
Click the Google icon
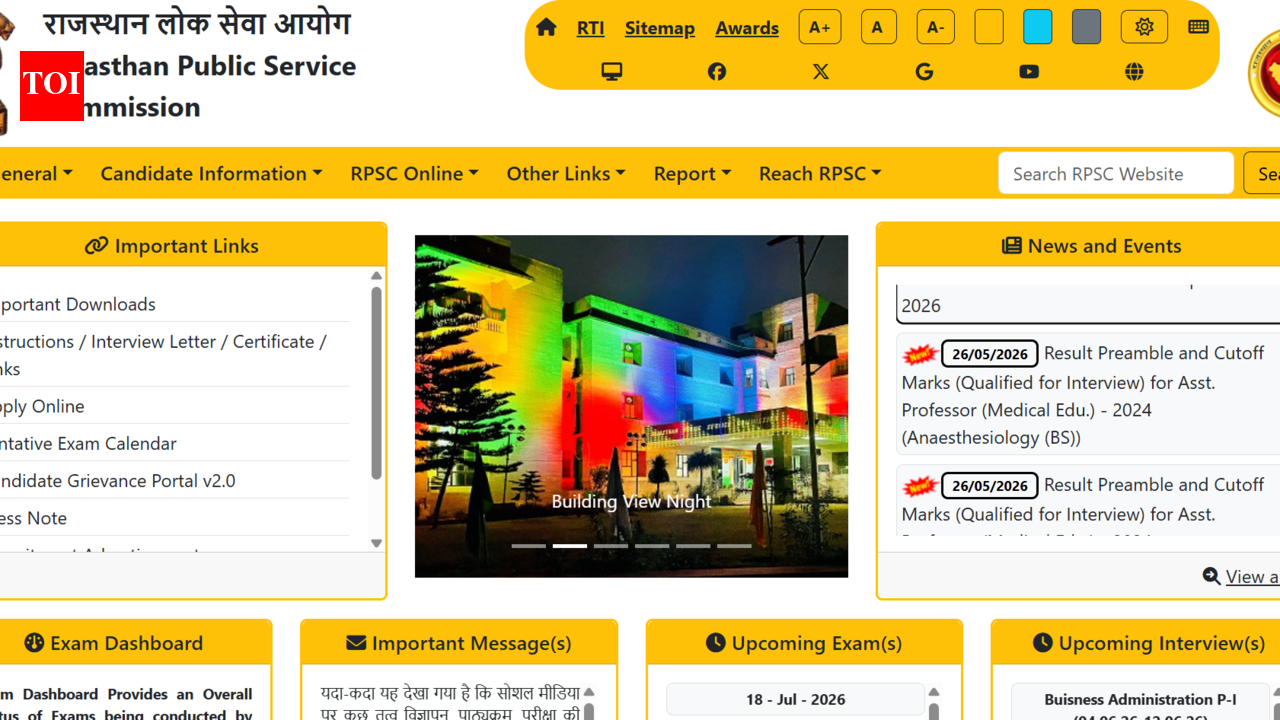click(924, 72)
